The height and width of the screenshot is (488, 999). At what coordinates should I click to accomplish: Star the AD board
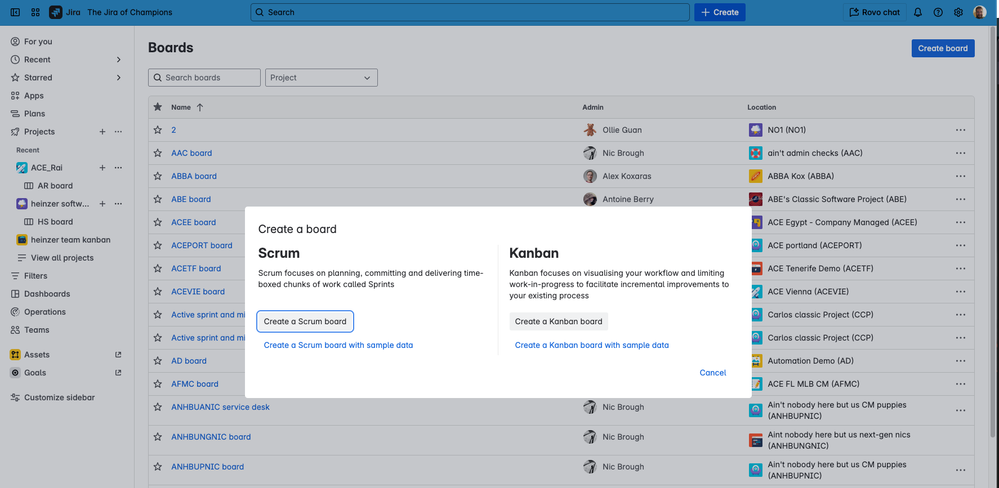(x=158, y=361)
